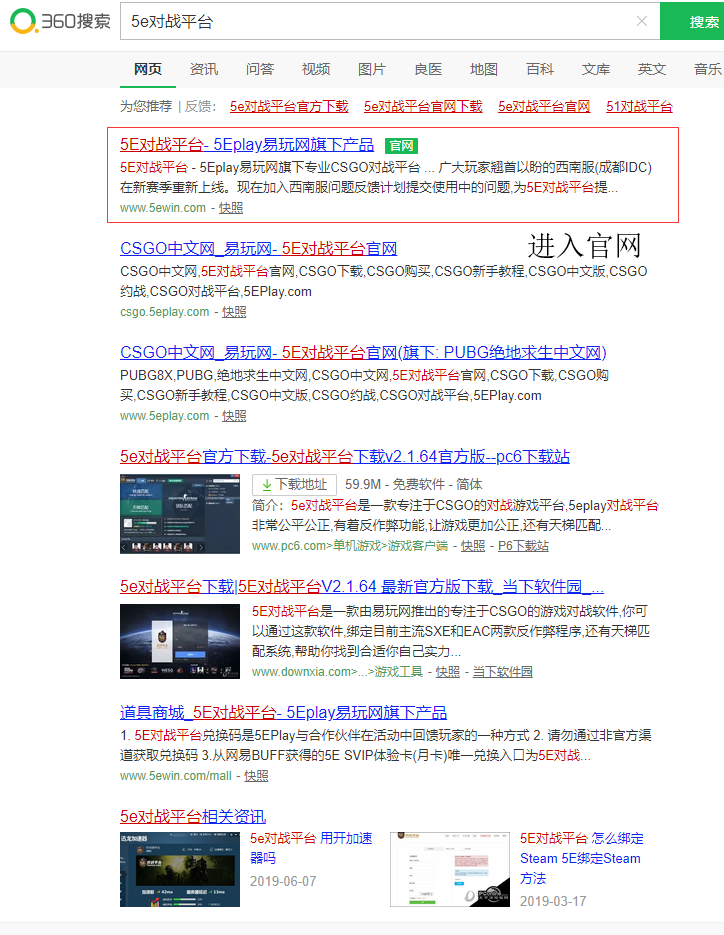Click www.downxia.com>...>游戏工具 breadcrumb

click(338, 671)
